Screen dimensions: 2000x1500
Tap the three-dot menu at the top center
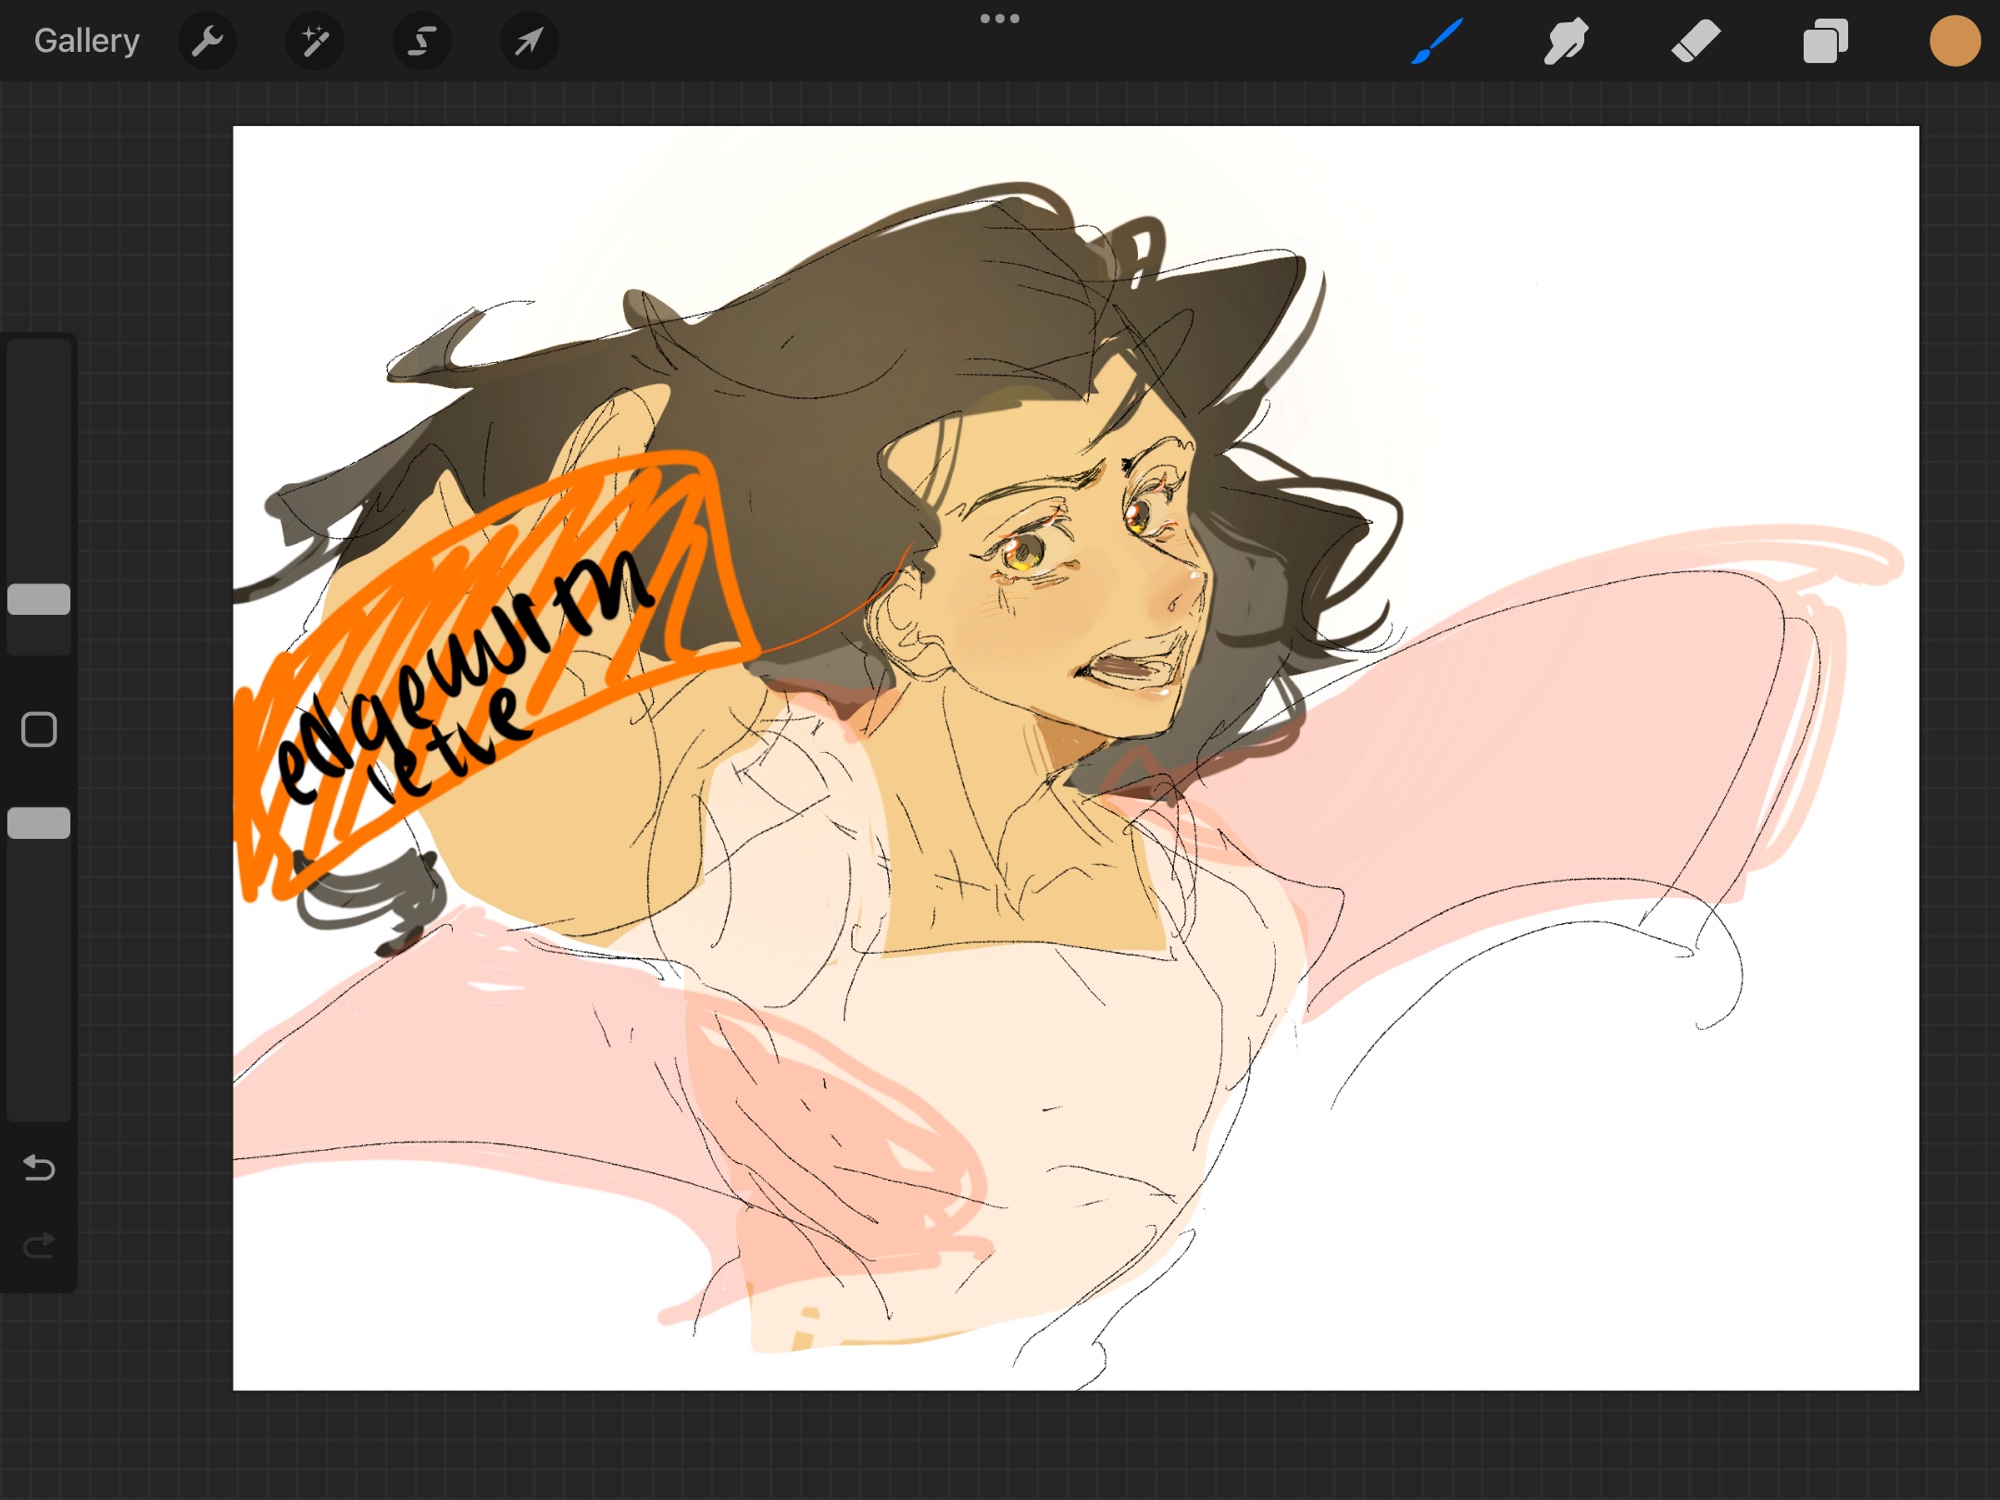999,18
